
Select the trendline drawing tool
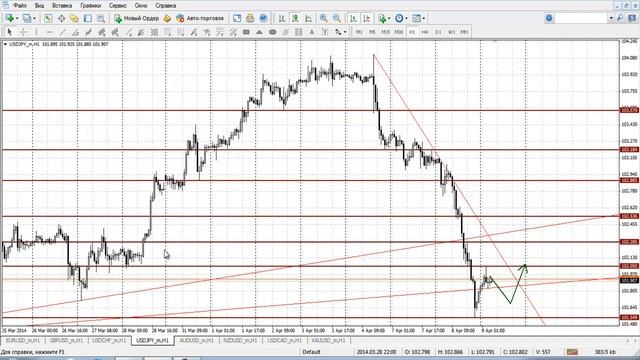click(x=62, y=32)
